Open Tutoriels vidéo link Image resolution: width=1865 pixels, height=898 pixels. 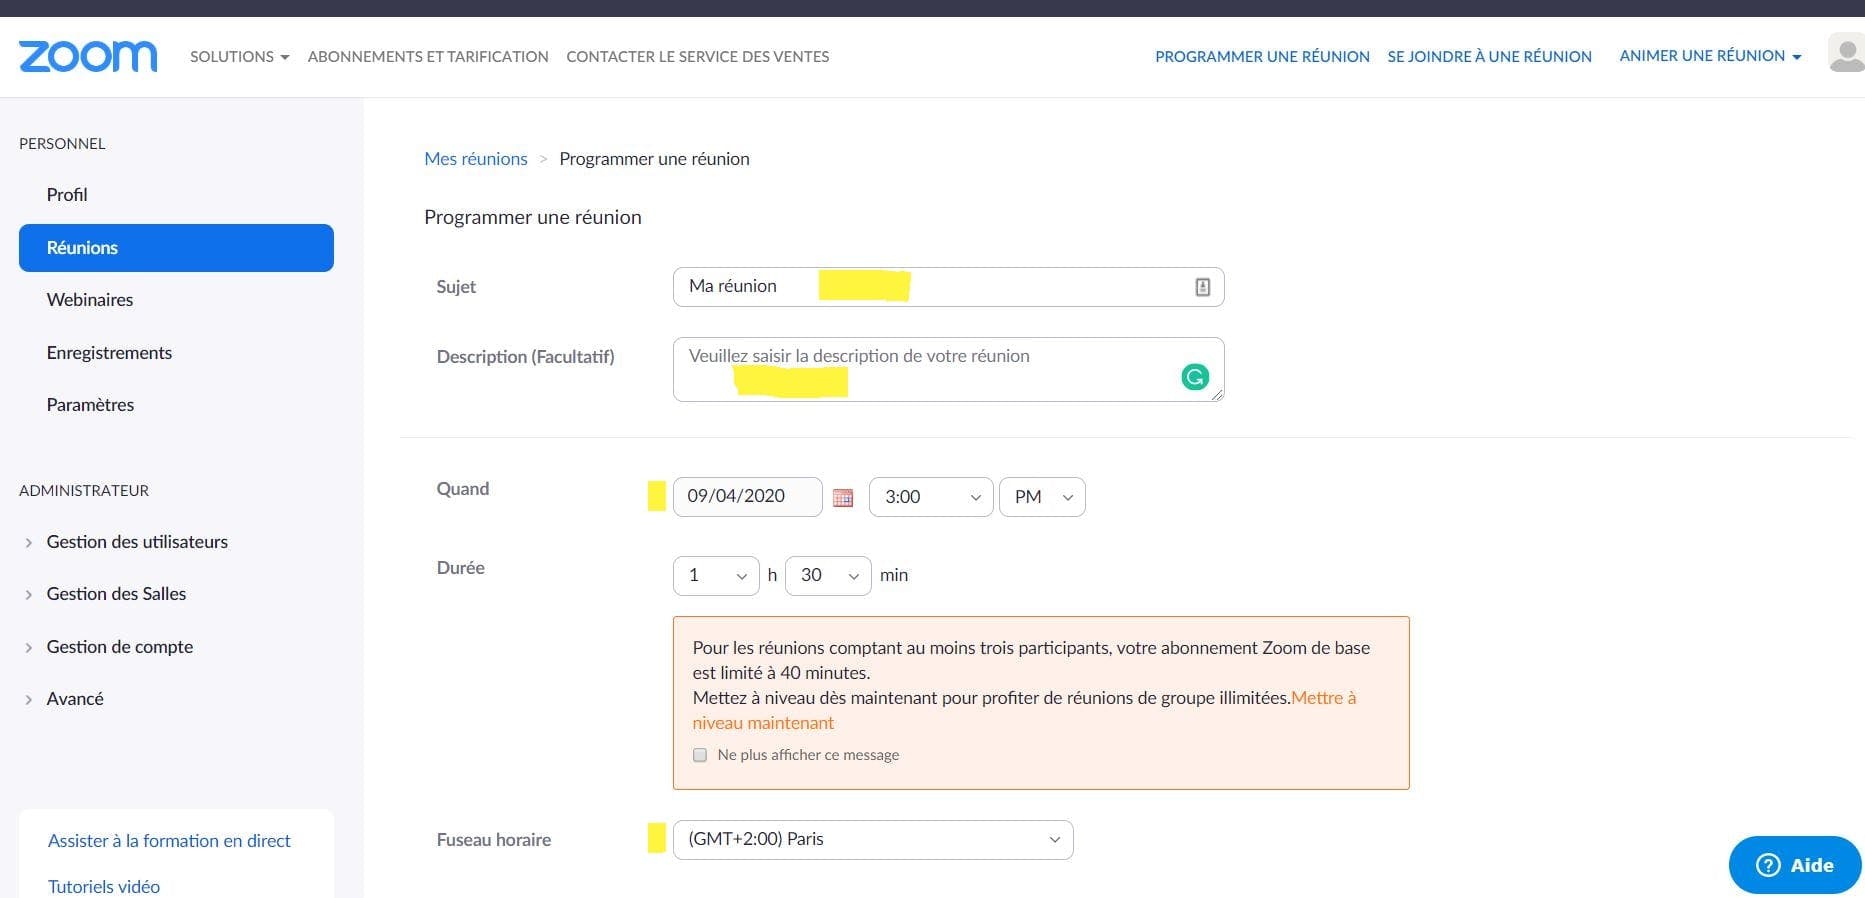(x=104, y=887)
